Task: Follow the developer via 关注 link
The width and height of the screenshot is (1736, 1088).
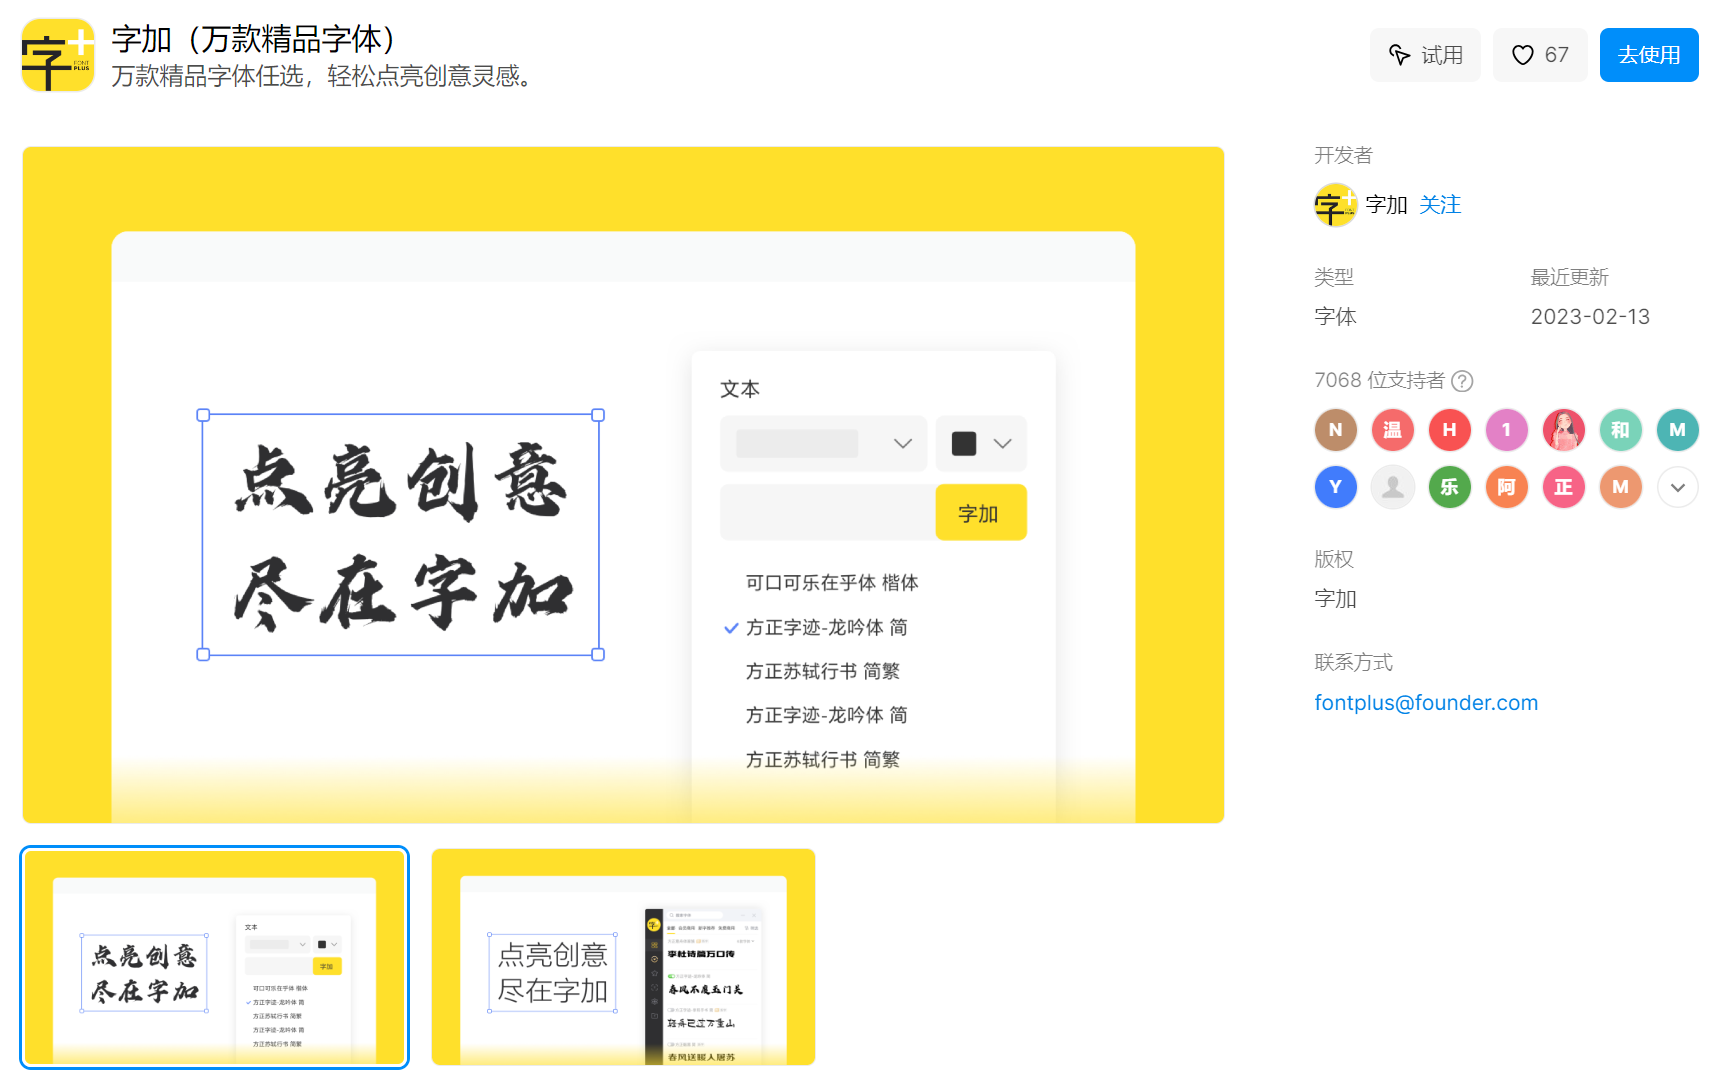Action: pyautogui.click(x=1440, y=205)
